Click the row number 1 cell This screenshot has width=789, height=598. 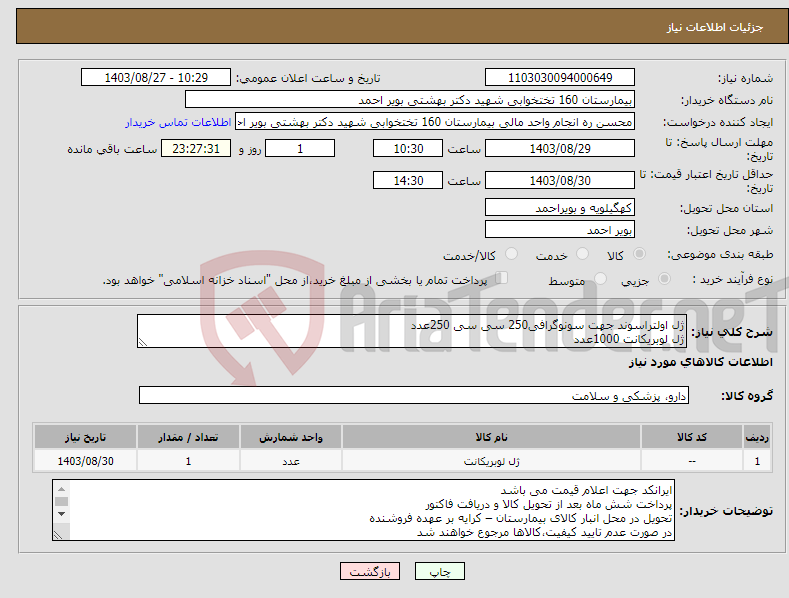[757, 461]
